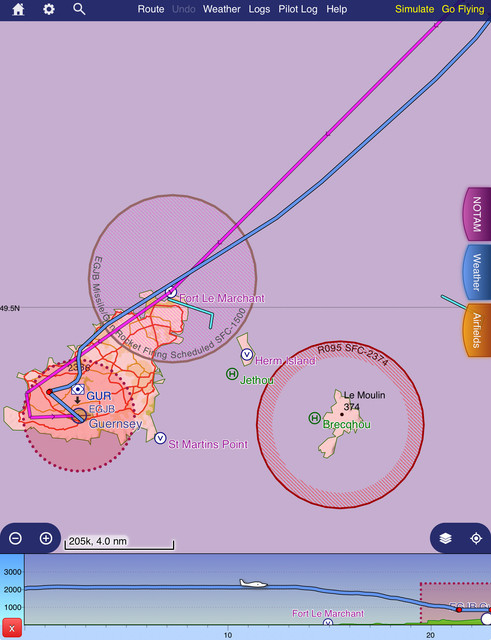The image size is (491, 640).
Task: Tap Go Flying button
Action: pos(463,9)
